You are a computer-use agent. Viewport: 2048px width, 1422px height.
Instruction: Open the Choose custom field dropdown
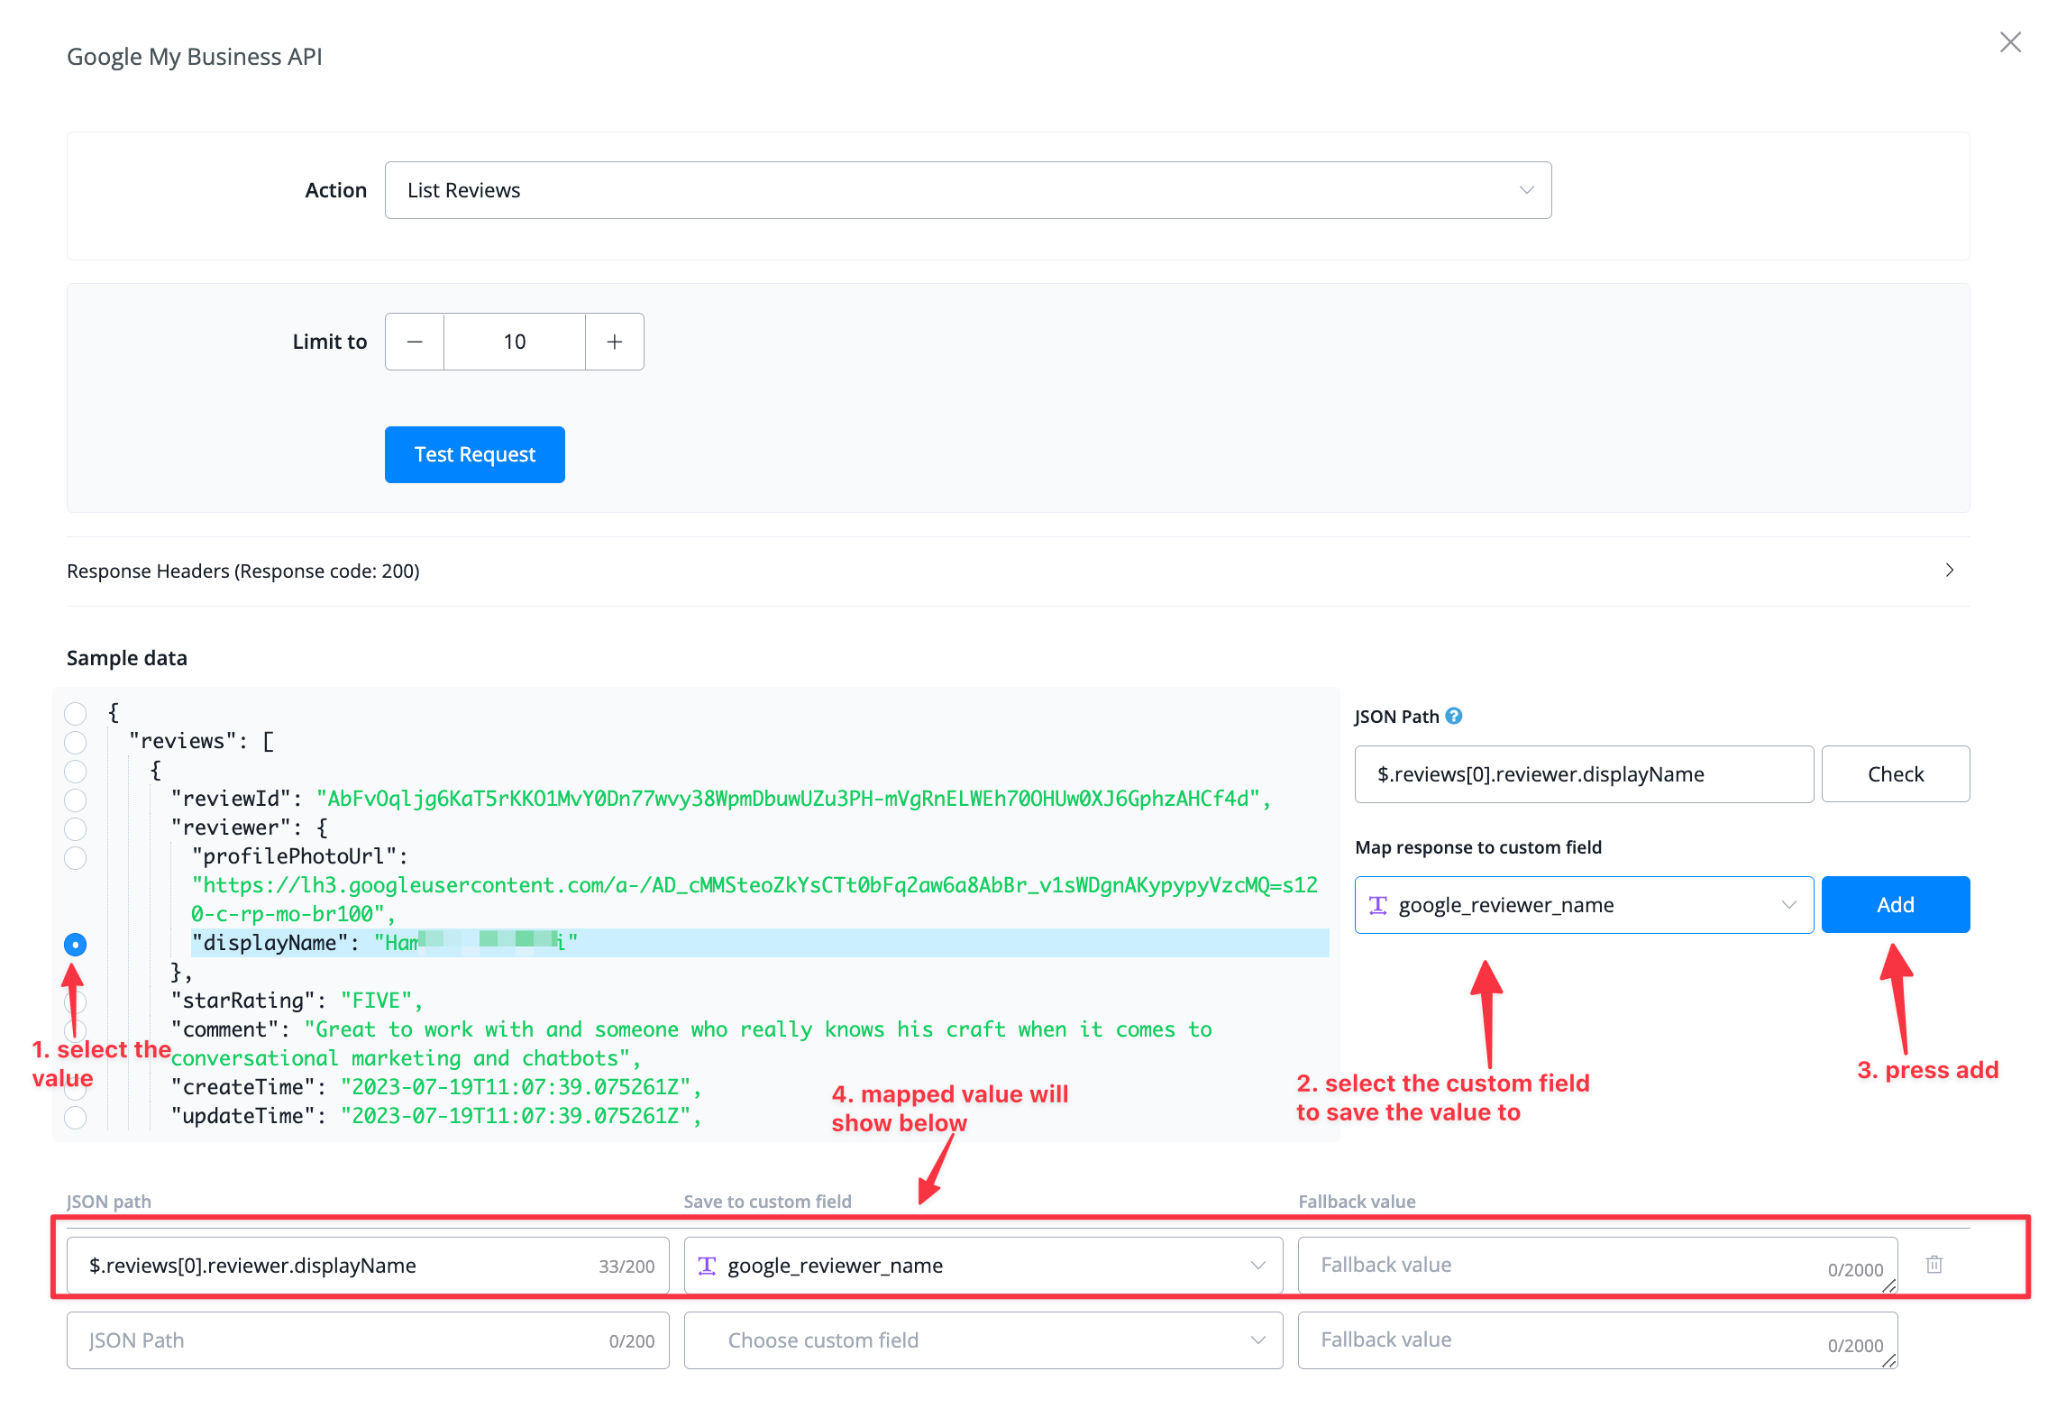(983, 1341)
